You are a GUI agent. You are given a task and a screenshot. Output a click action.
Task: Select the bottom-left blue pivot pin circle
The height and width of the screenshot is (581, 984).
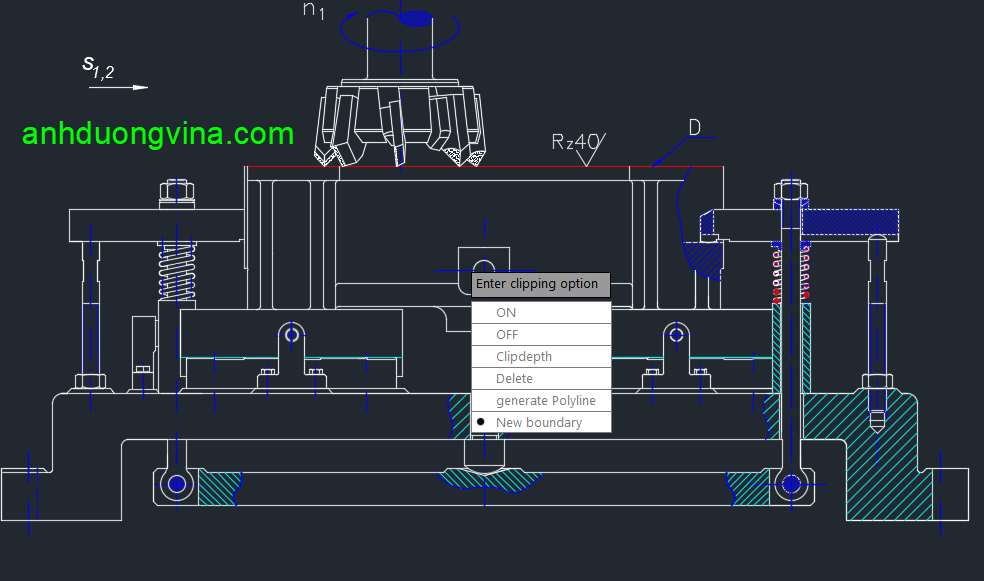pos(177,485)
